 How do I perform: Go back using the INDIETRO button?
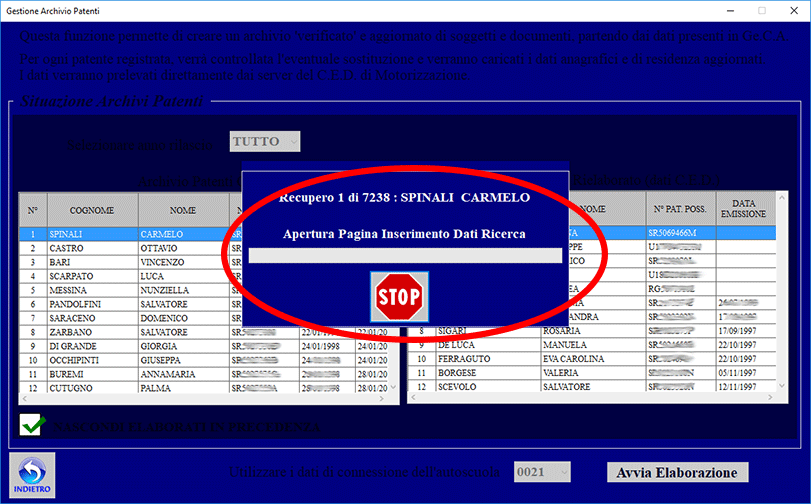click(x=32, y=475)
